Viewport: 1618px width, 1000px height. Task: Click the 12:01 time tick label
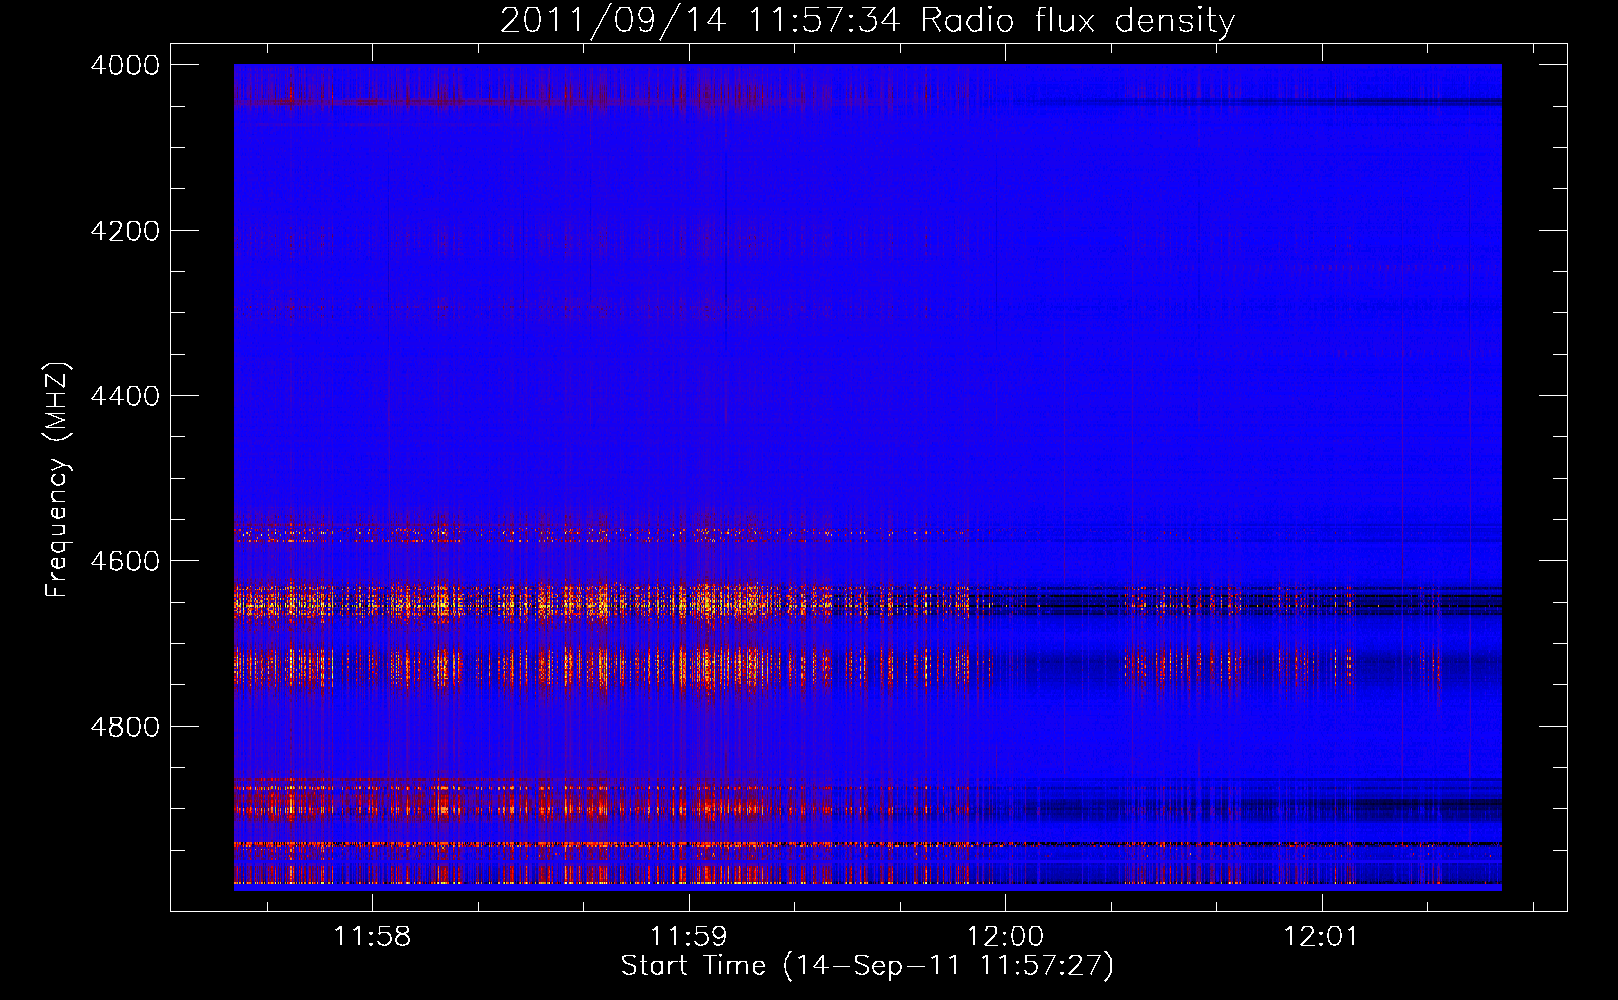pos(1322,937)
